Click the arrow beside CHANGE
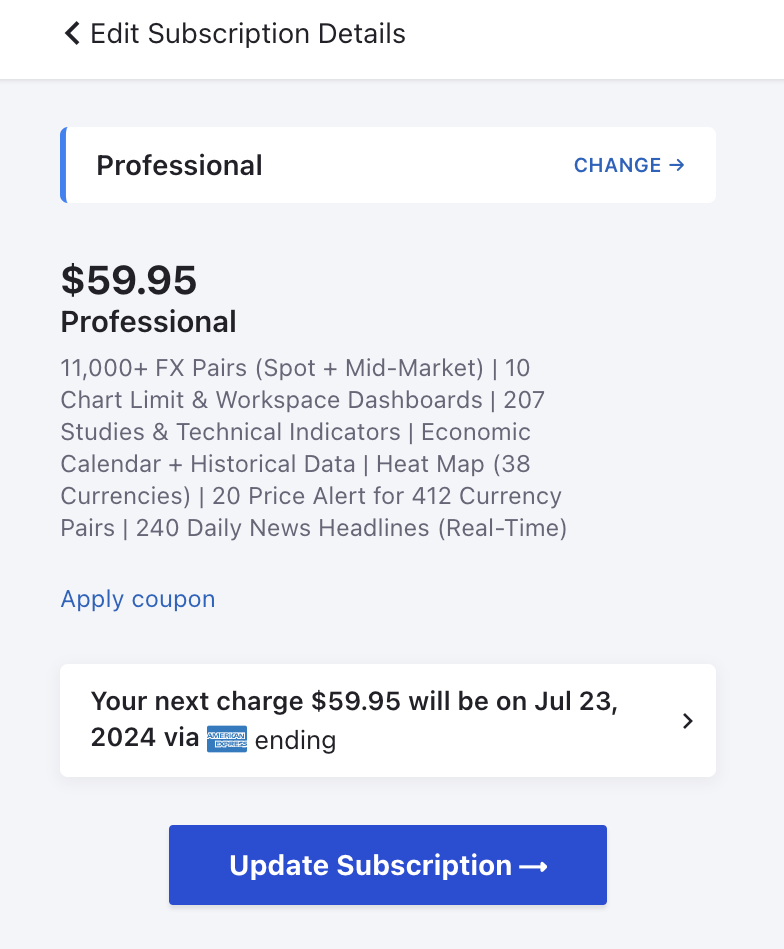 (x=677, y=165)
